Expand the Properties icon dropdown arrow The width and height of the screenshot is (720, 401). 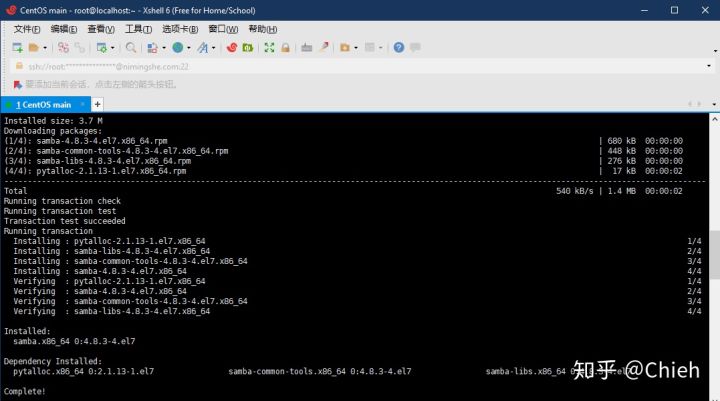[x=112, y=48]
